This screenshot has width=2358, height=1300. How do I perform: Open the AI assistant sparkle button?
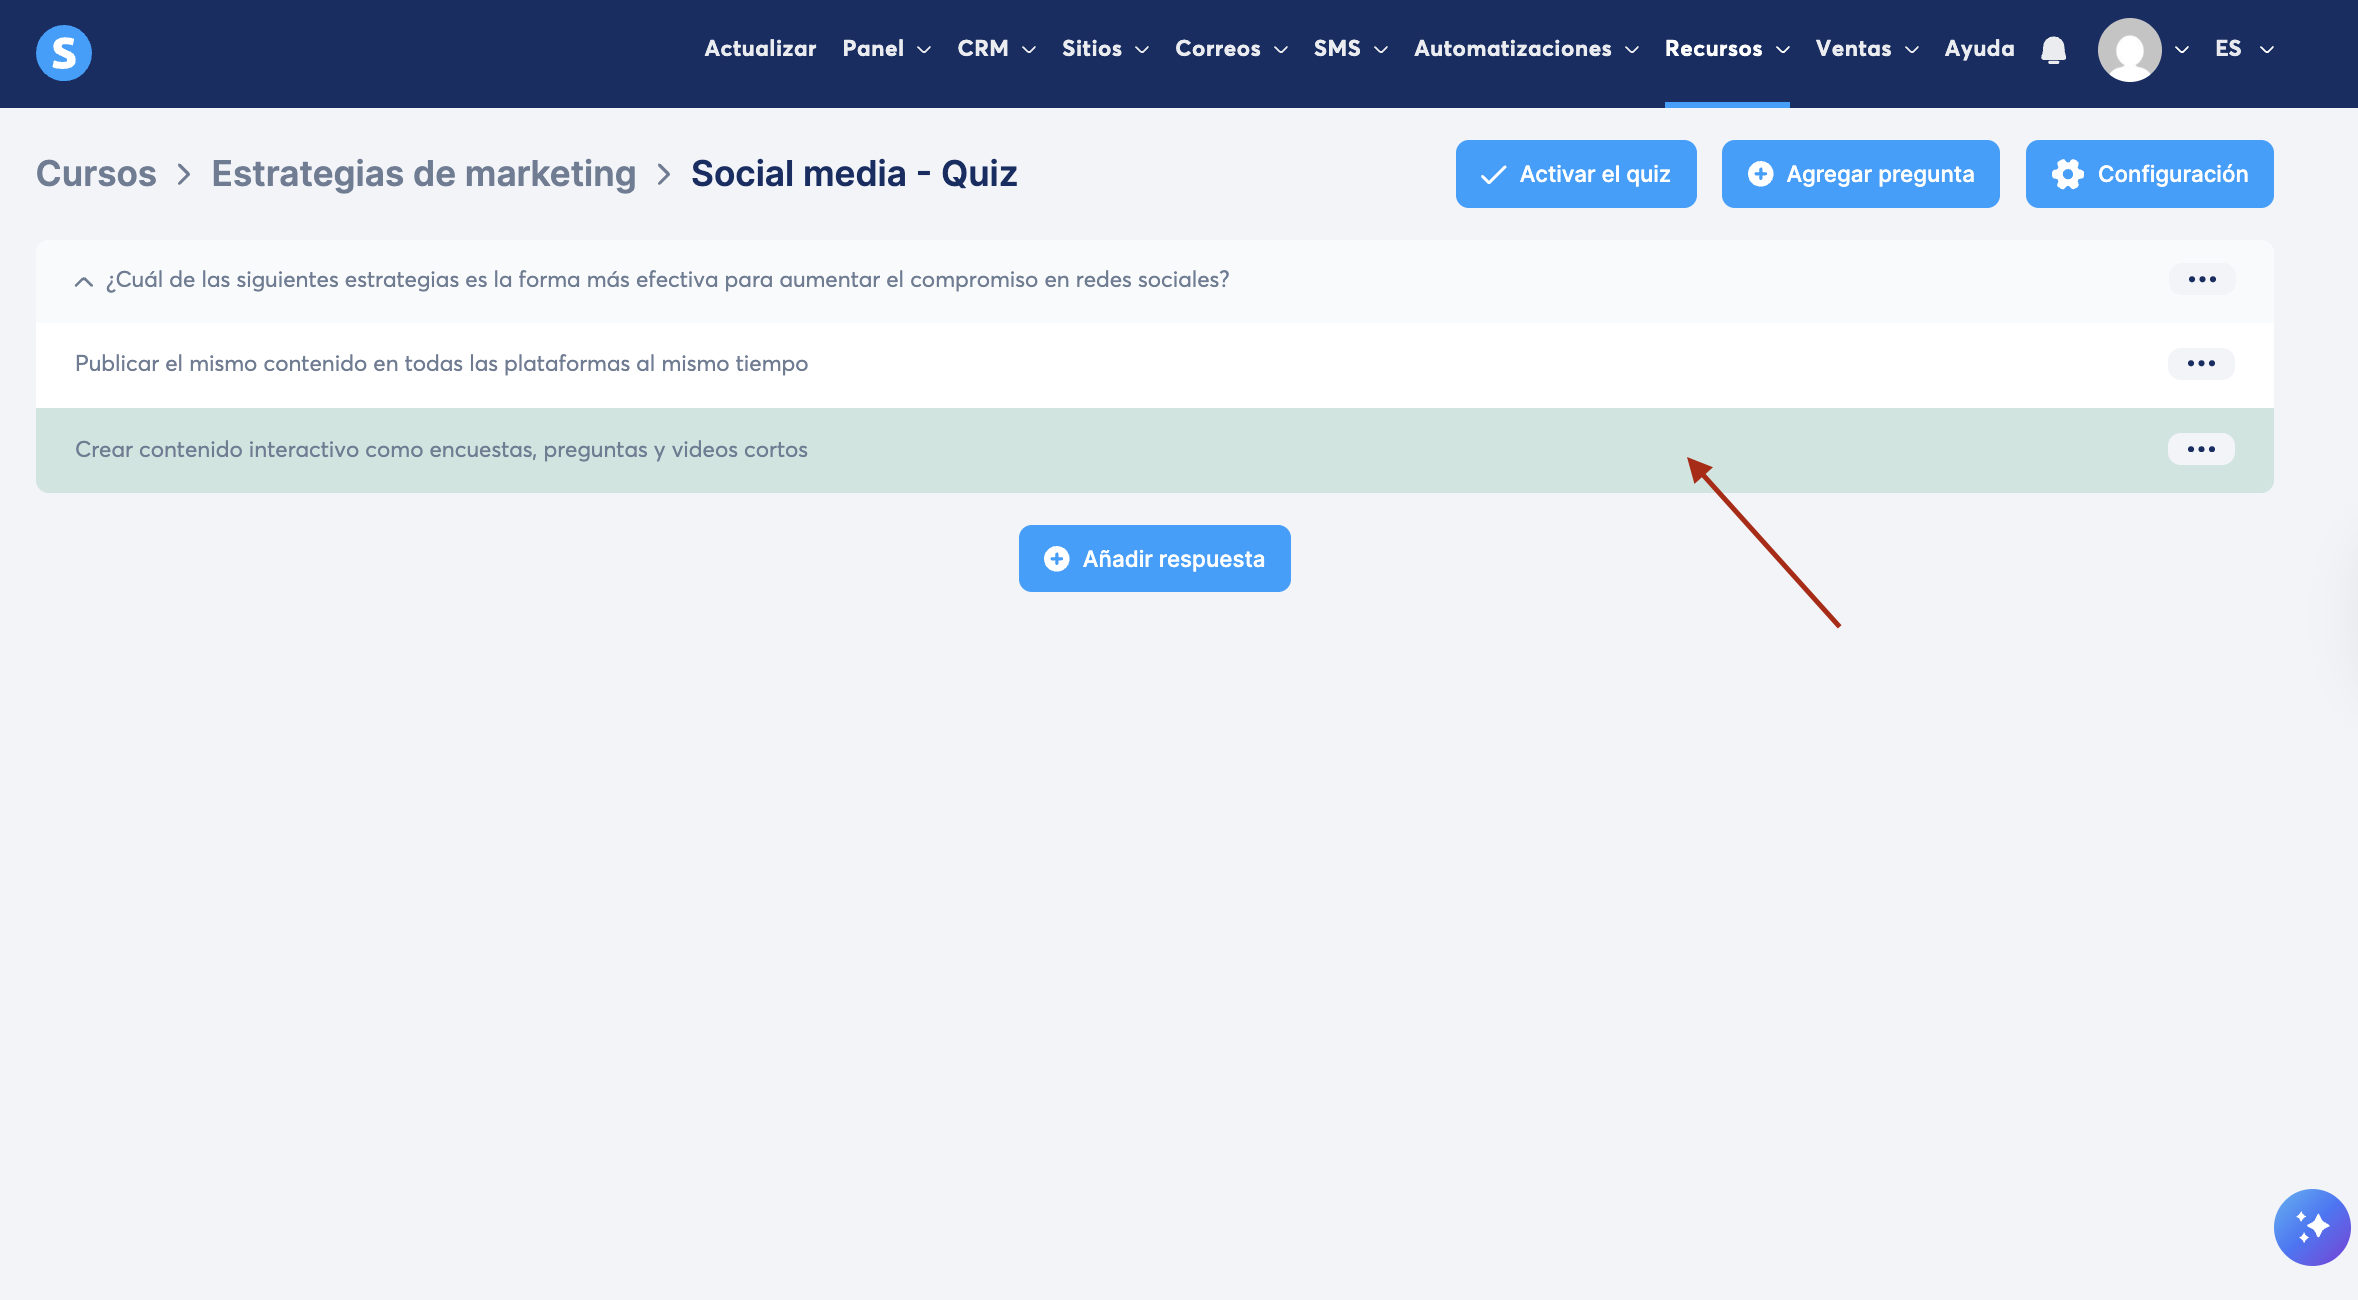pyautogui.click(x=2311, y=1227)
